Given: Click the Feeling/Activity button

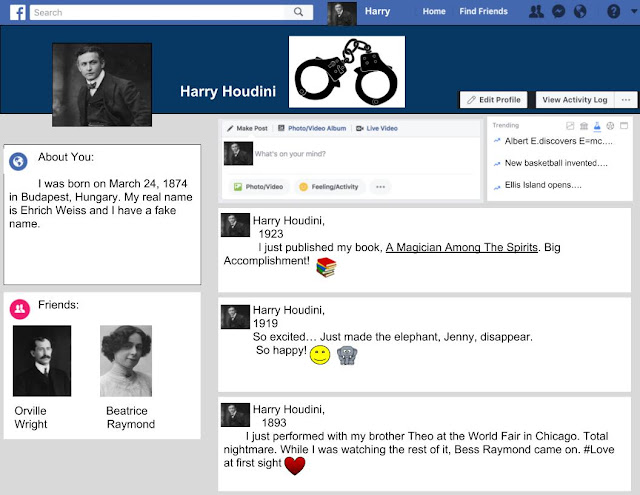Looking at the screenshot, I should tap(329, 187).
